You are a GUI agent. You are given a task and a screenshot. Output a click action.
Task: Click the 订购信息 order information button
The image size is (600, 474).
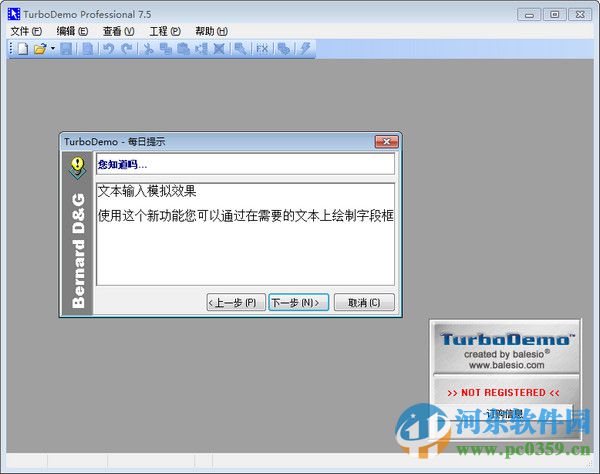coord(504,414)
